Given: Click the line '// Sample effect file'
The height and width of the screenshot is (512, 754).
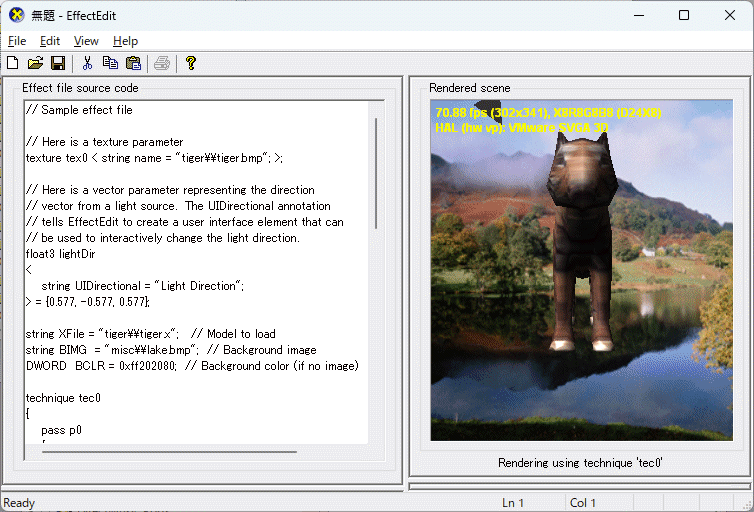Looking at the screenshot, I should (79, 110).
